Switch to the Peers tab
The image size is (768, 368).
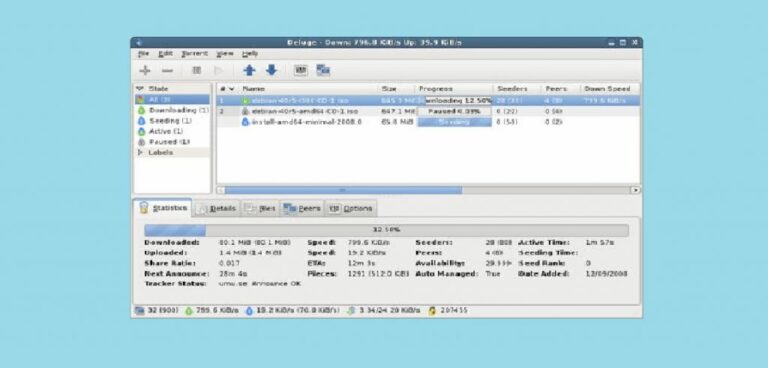point(302,208)
